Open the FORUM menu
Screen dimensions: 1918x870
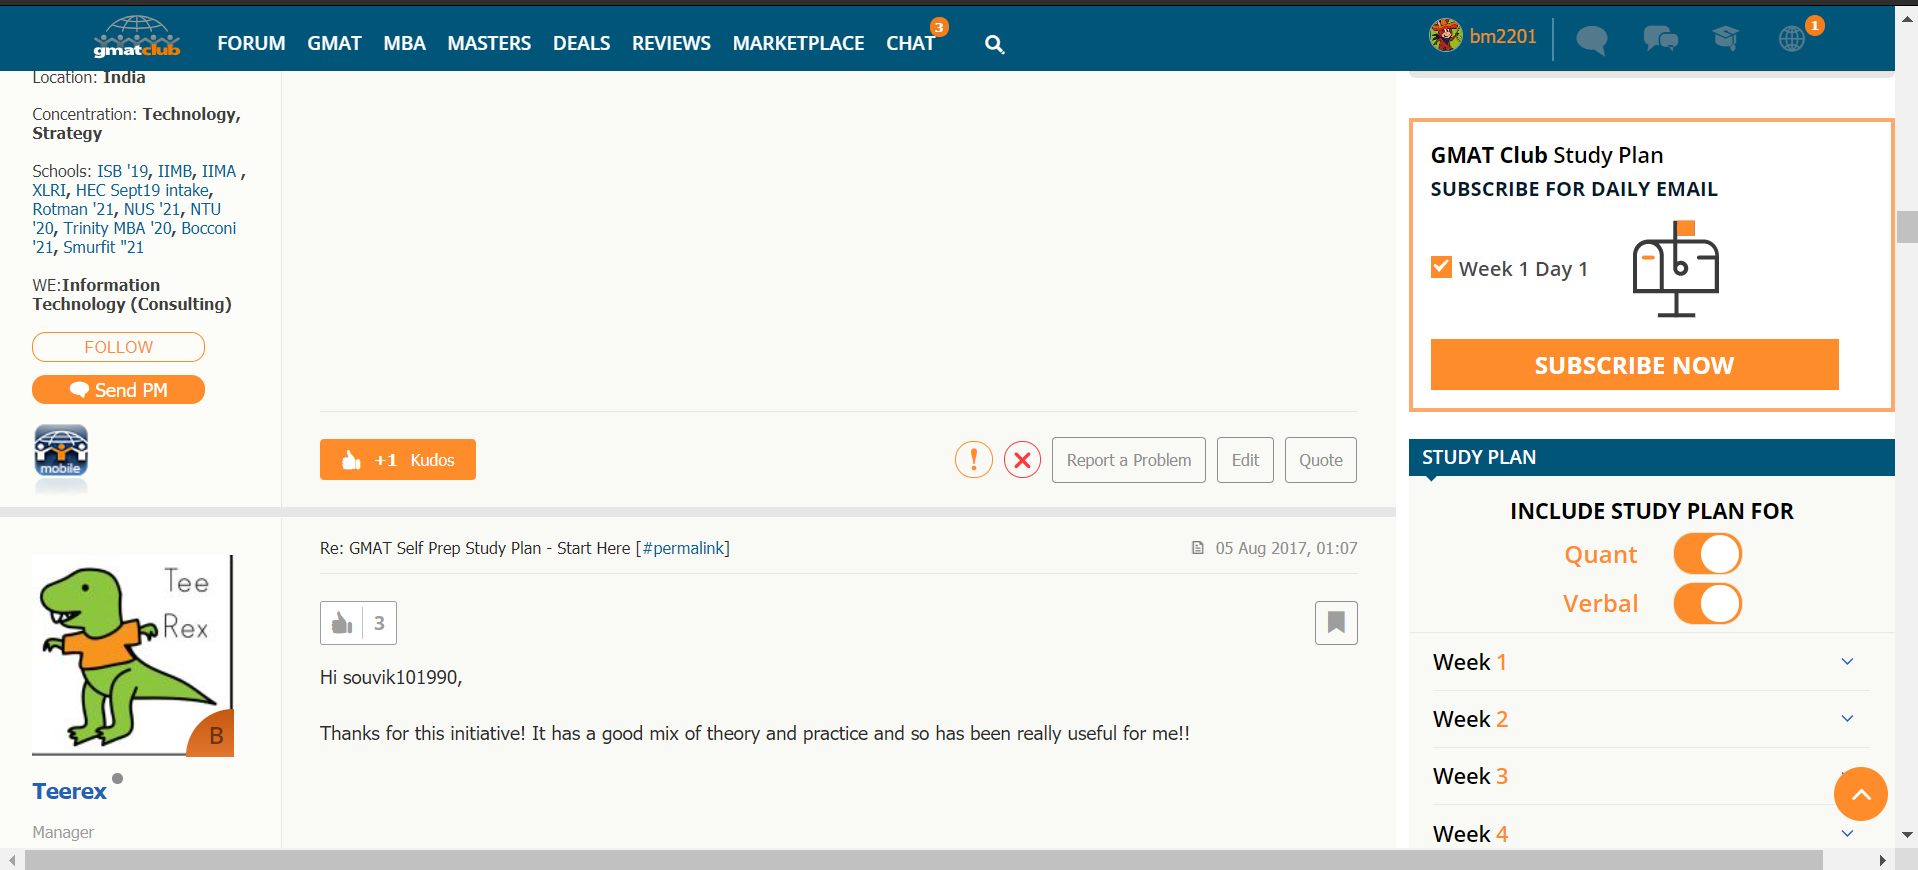coord(251,43)
